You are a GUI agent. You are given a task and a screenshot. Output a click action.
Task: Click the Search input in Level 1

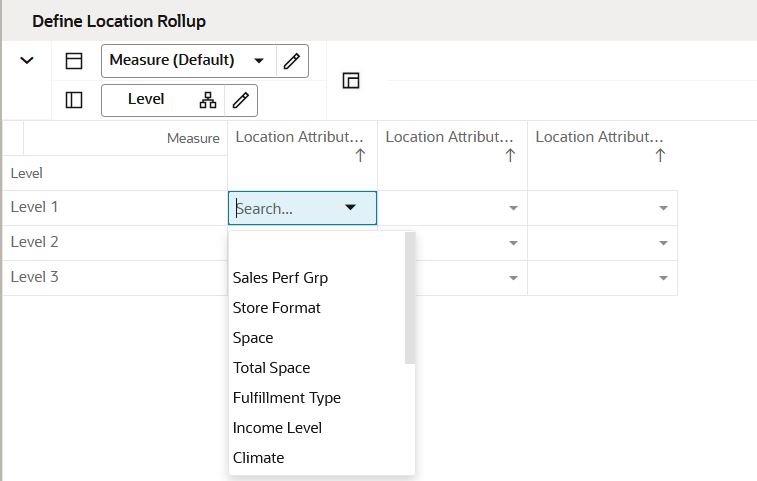pyautogui.click(x=285, y=209)
